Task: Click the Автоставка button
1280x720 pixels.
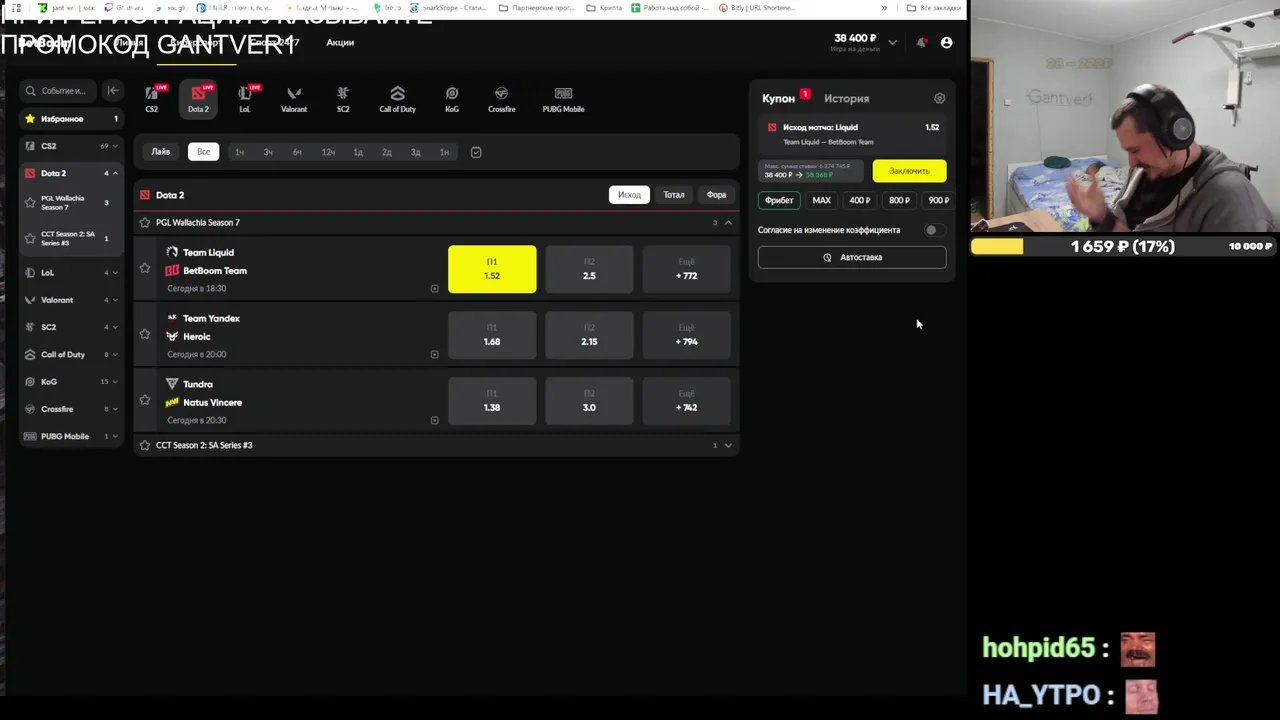Action: [x=852, y=257]
